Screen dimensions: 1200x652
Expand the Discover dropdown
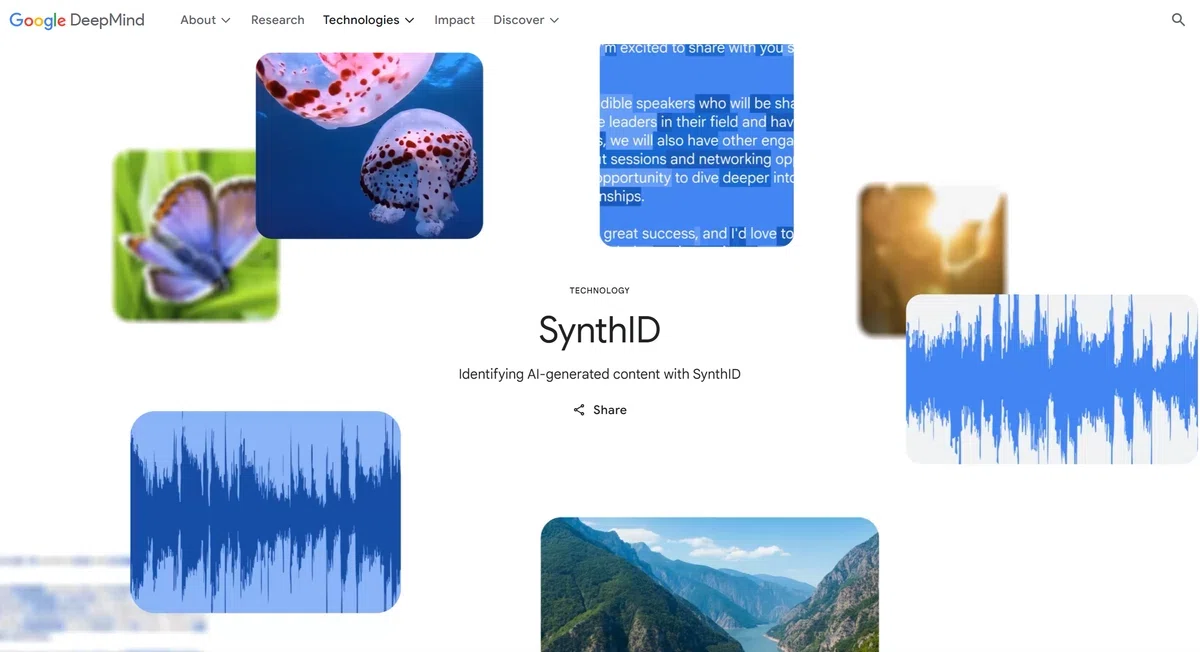[x=526, y=20]
